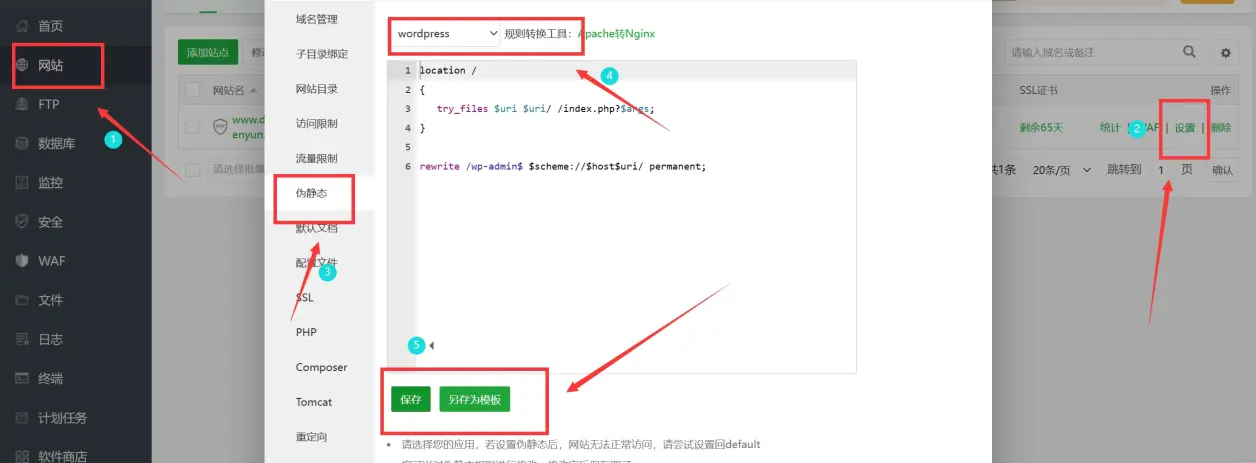
Task: Open the 重定向 tab
Action: [x=311, y=437]
